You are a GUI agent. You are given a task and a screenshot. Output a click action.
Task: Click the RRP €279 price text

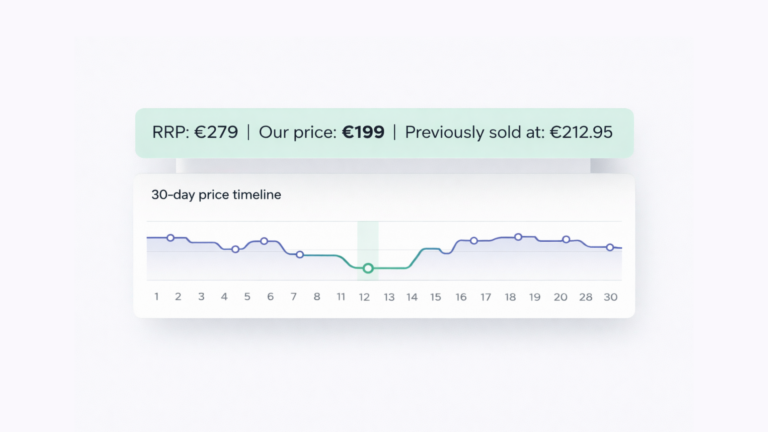tap(195, 132)
